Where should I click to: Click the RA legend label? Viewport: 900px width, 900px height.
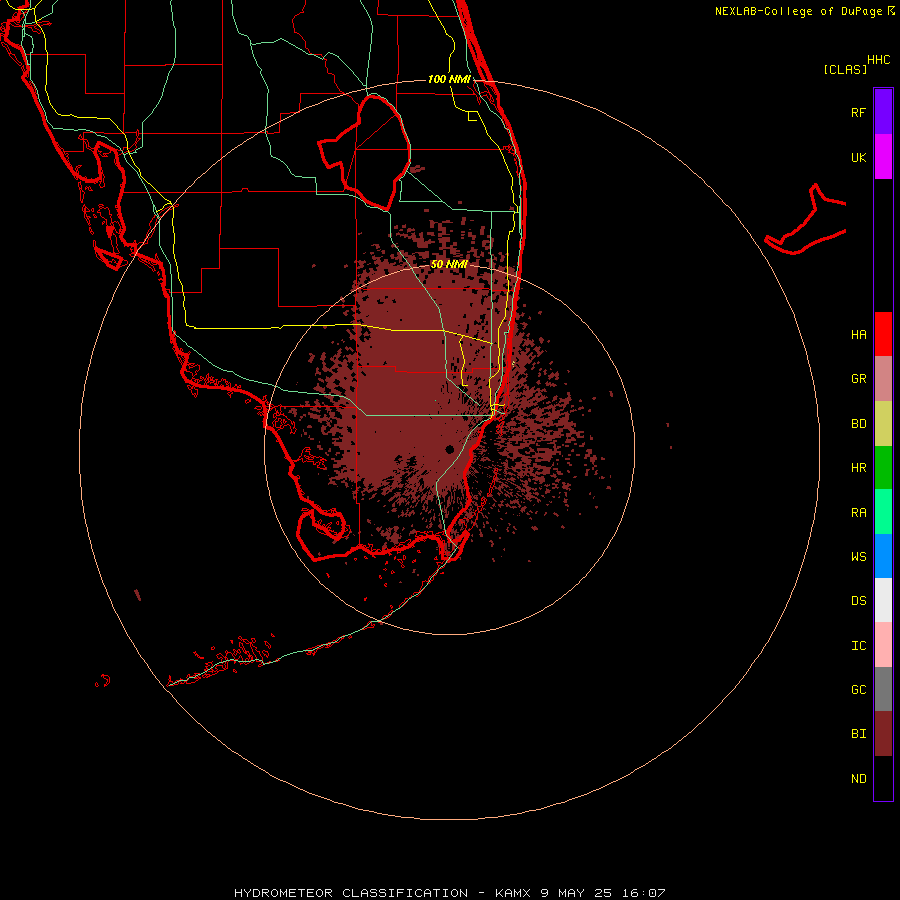coord(858,513)
